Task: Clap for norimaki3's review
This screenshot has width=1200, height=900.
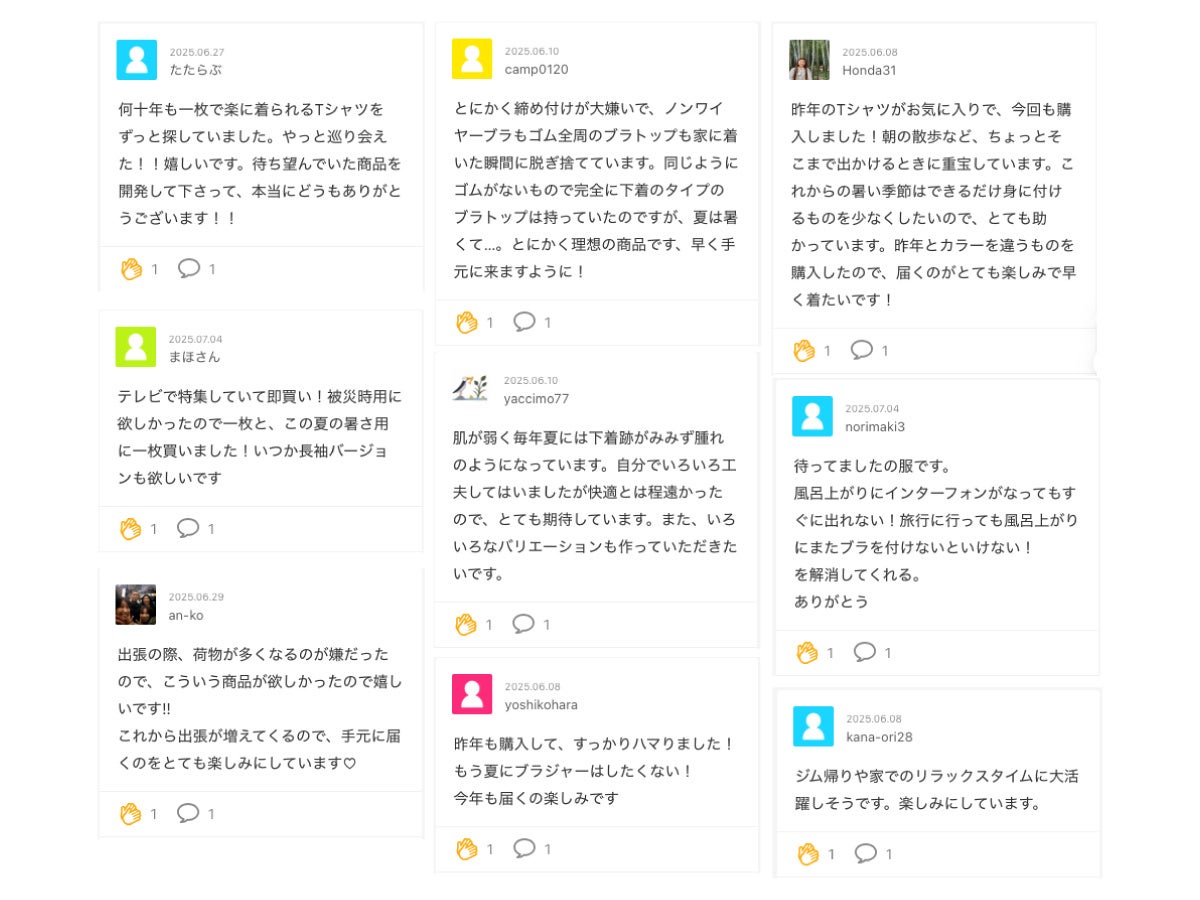Action: pos(808,653)
